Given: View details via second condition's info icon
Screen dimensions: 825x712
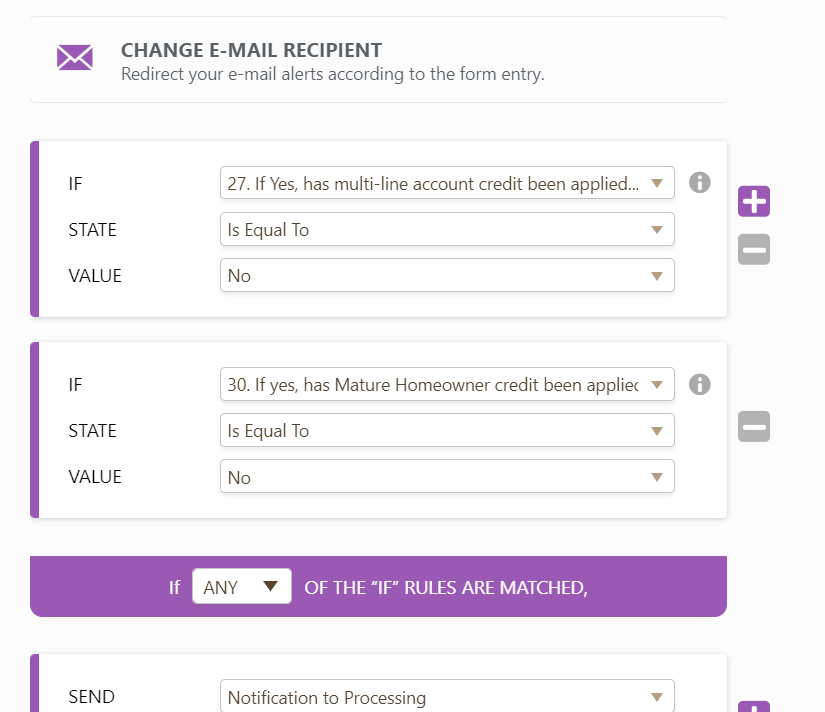Looking at the screenshot, I should (x=700, y=384).
